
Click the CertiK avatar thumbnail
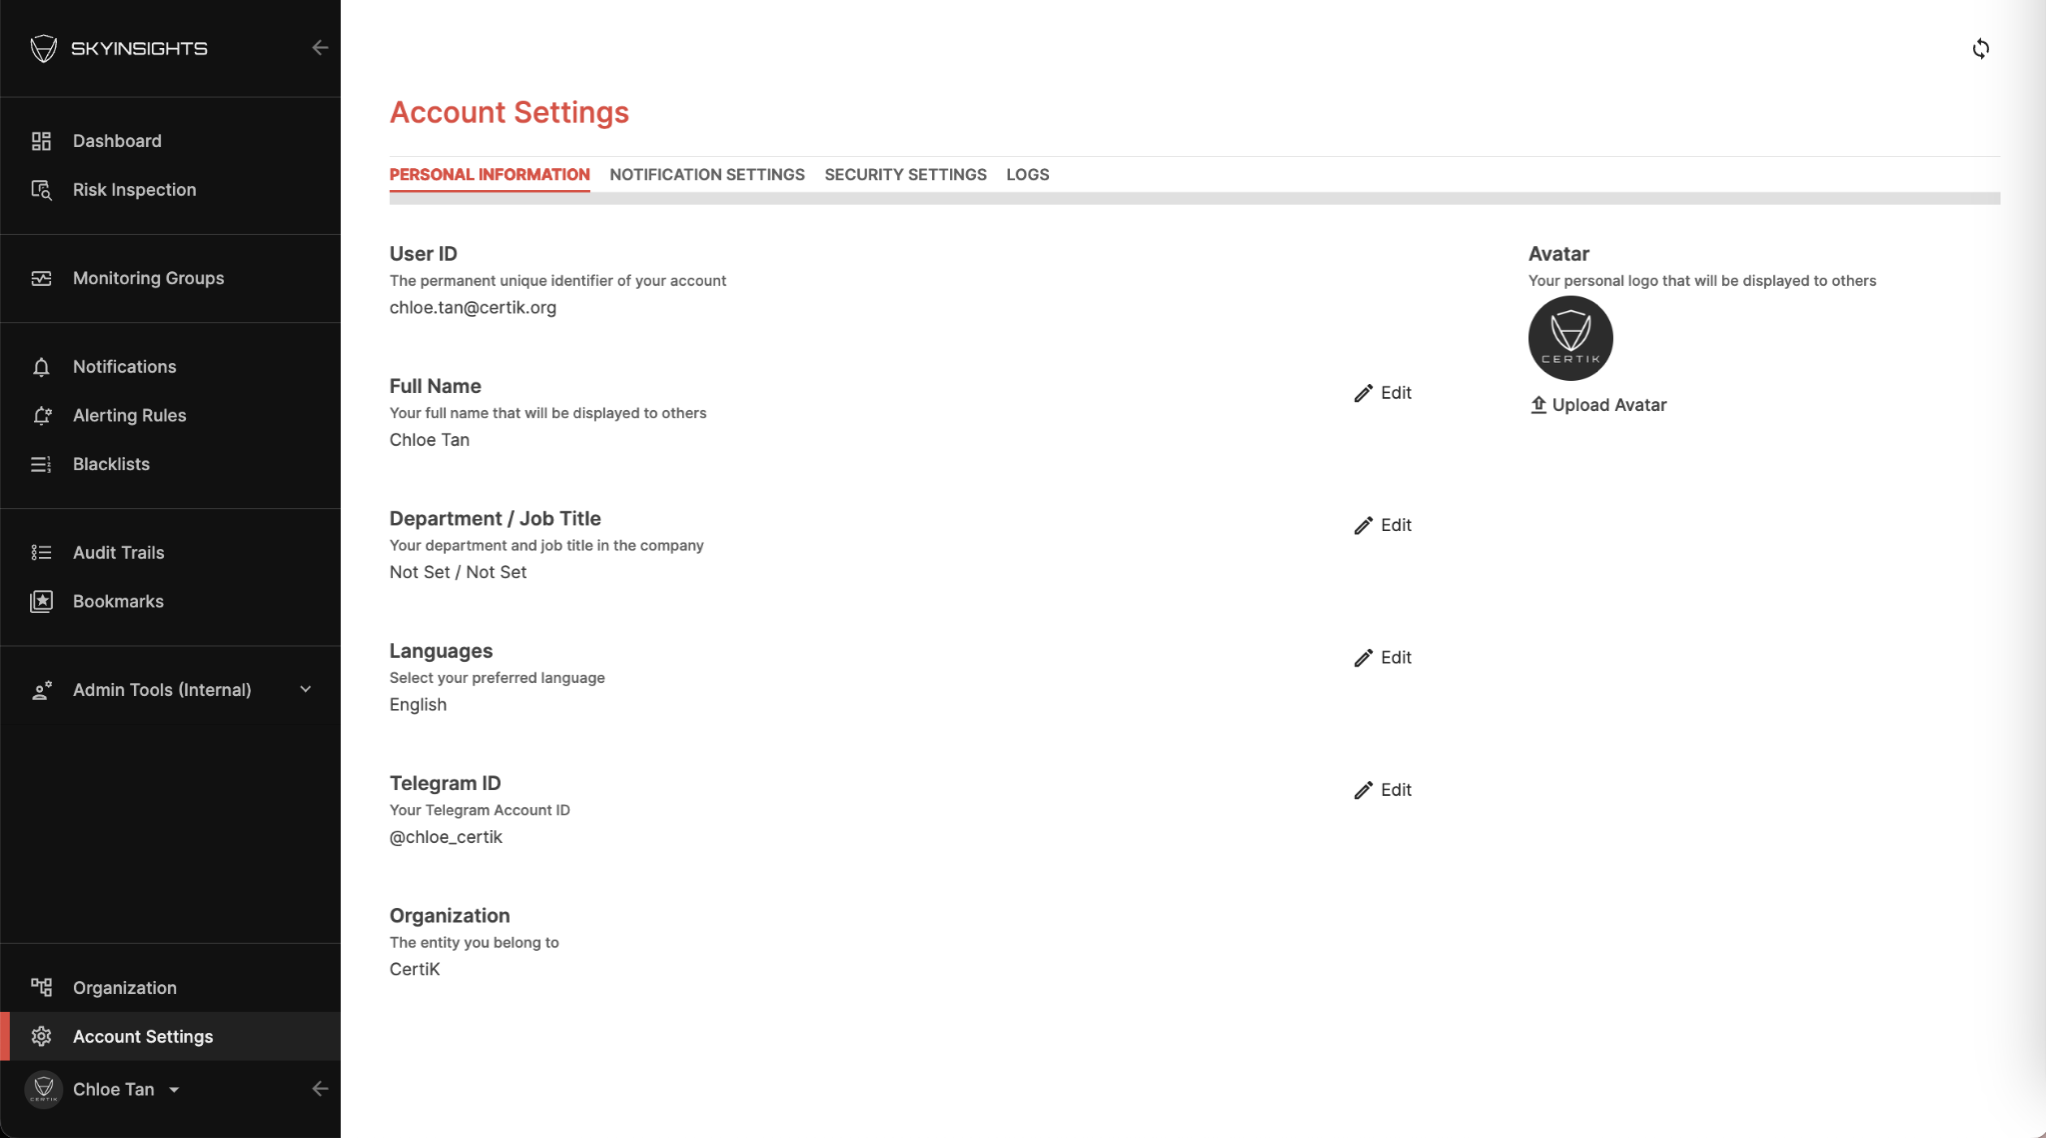click(1571, 338)
